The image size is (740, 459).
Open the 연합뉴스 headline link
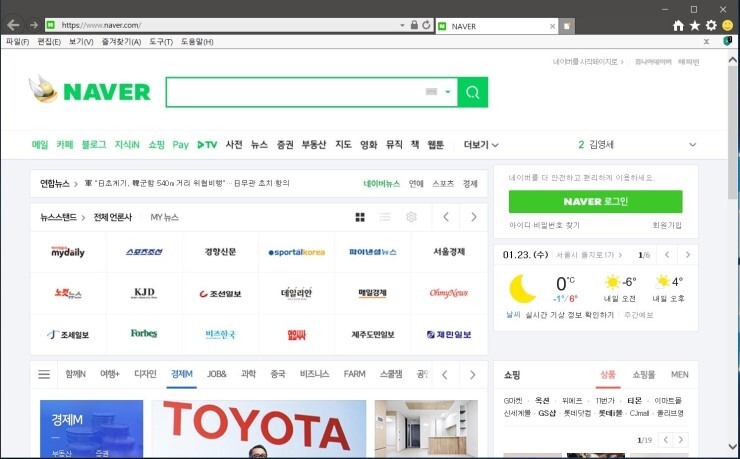click(x=187, y=183)
